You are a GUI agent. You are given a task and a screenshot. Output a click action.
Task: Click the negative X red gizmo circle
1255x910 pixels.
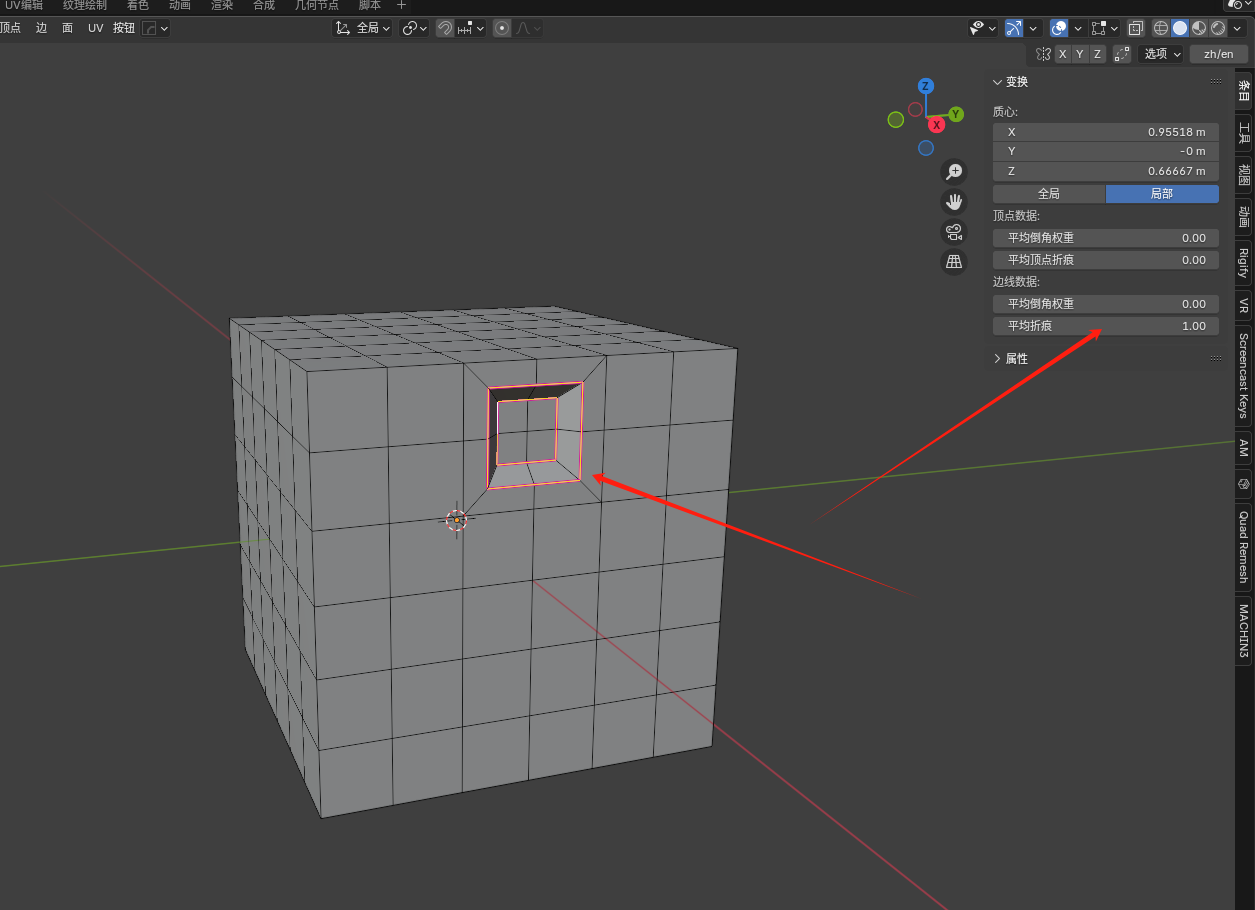point(915,109)
